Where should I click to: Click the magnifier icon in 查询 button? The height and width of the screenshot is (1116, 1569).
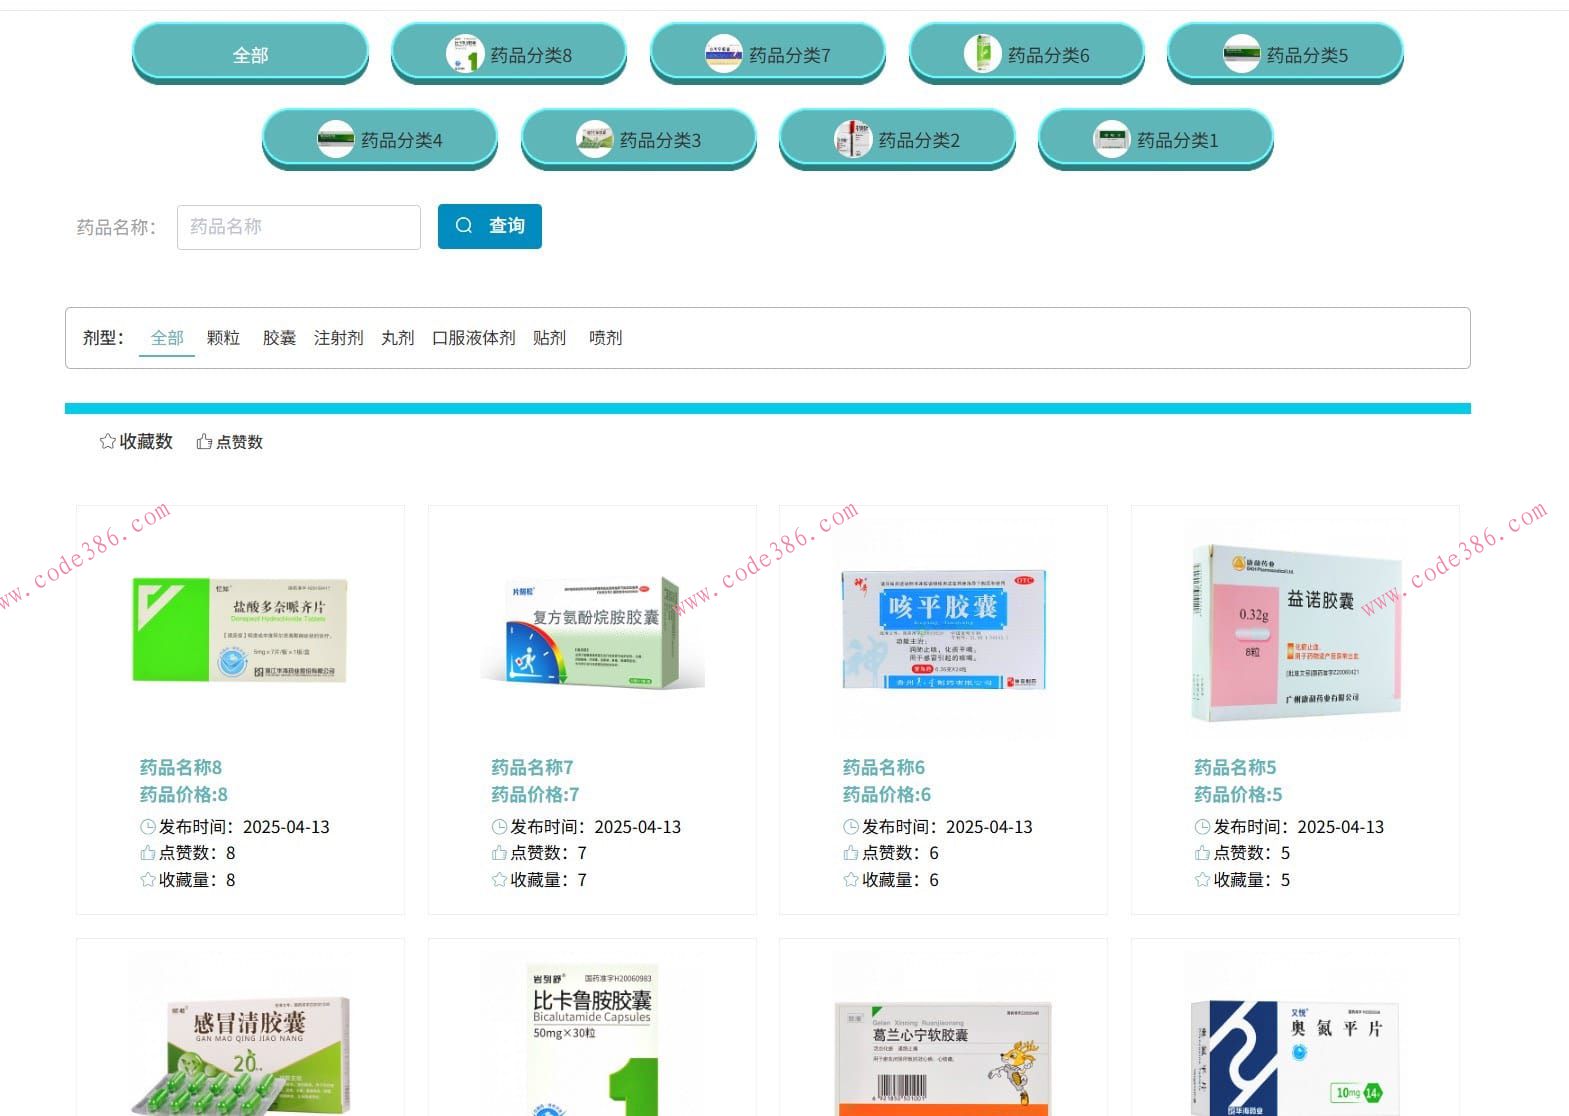click(x=464, y=226)
